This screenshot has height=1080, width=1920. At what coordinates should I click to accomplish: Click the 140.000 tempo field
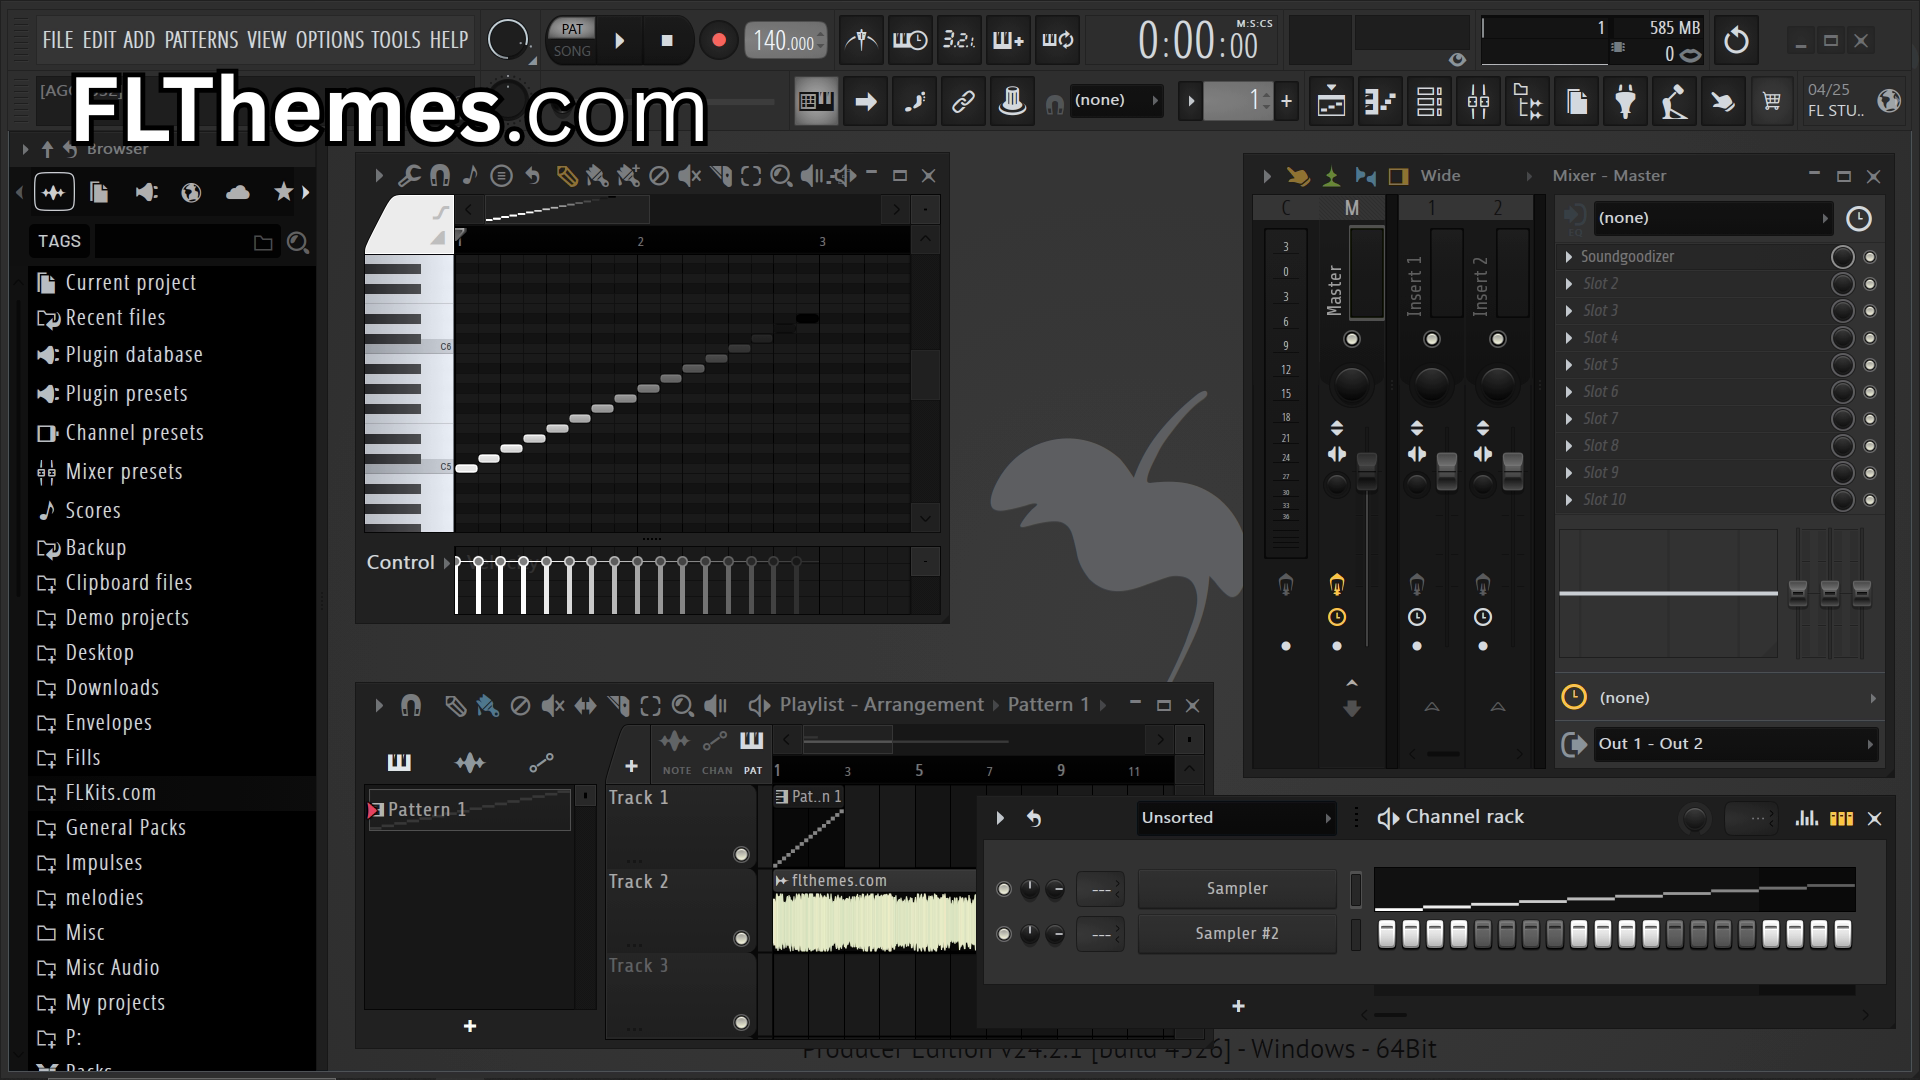coord(786,41)
